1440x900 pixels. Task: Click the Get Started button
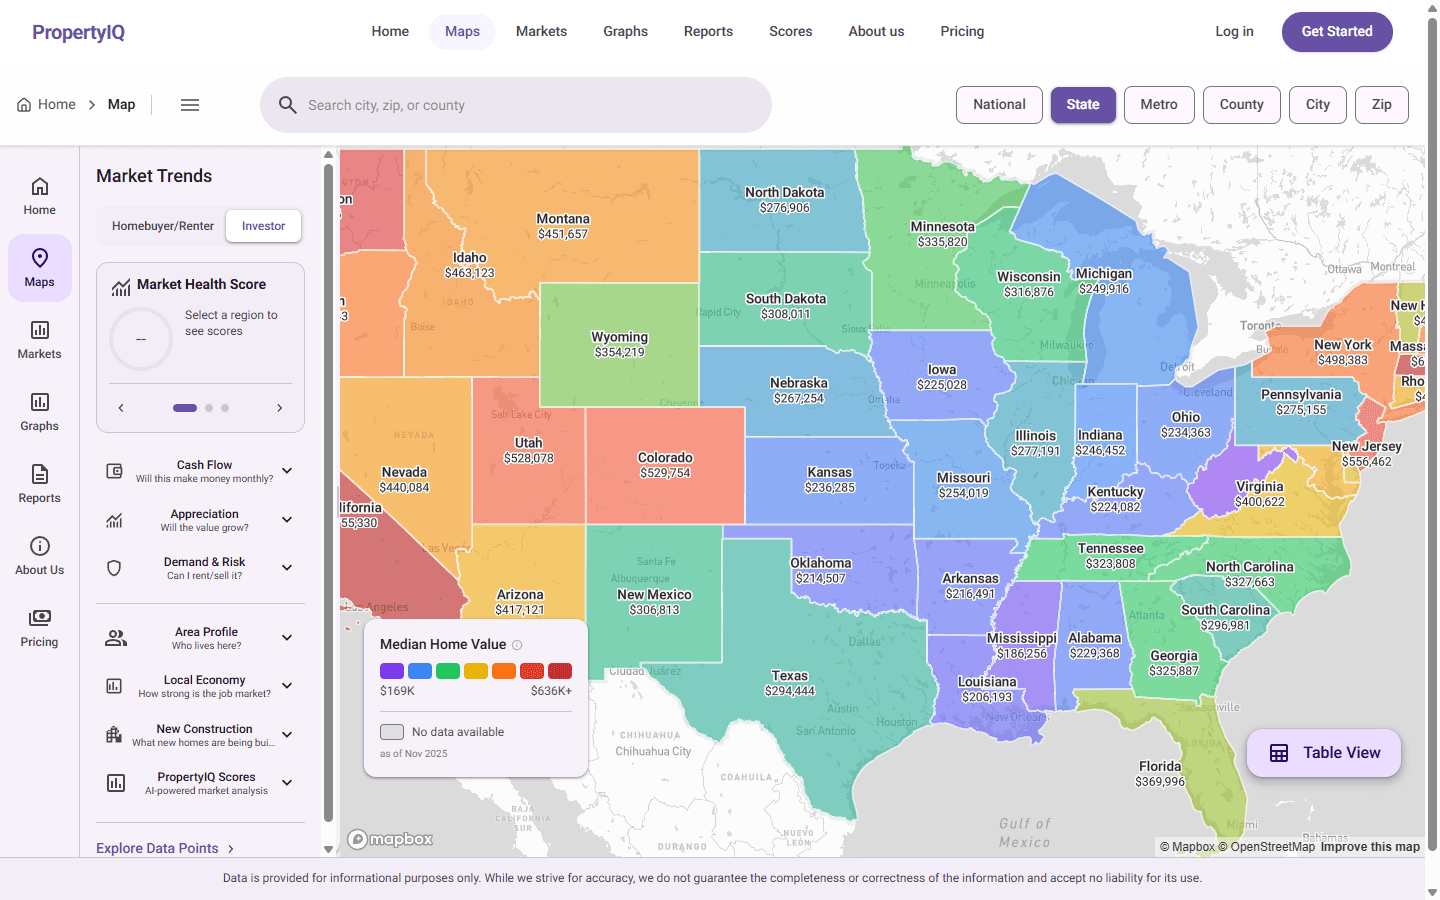[1337, 31]
